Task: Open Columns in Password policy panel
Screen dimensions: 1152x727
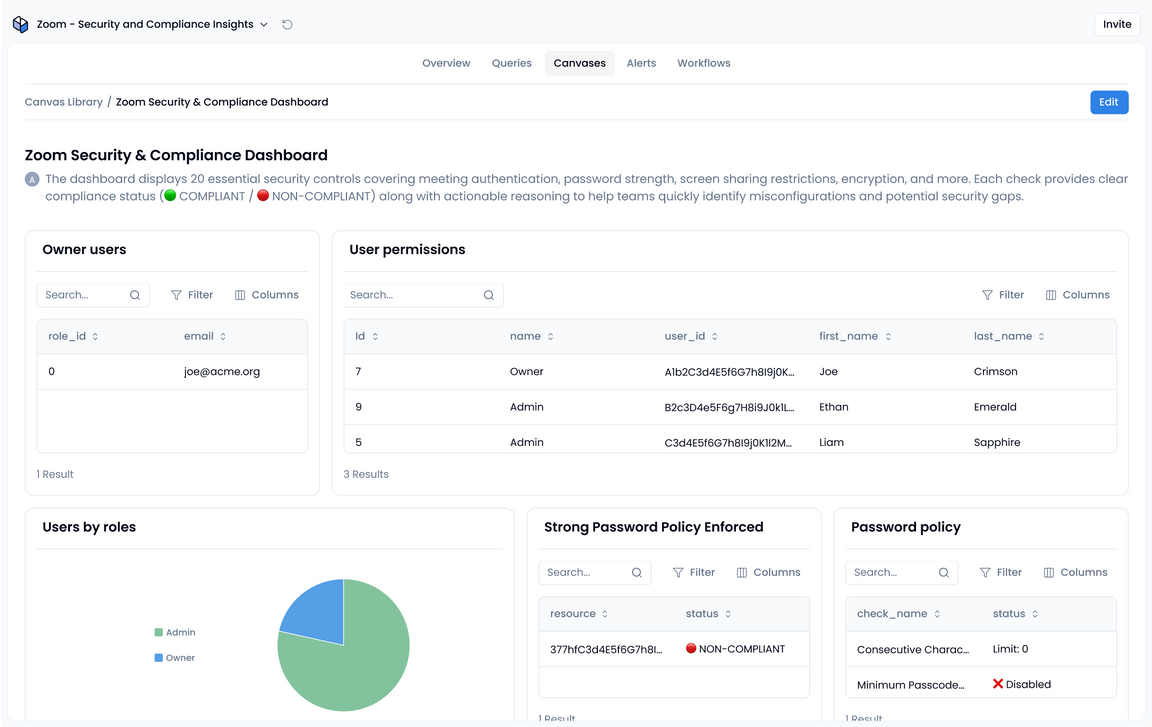Action: 1076,573
